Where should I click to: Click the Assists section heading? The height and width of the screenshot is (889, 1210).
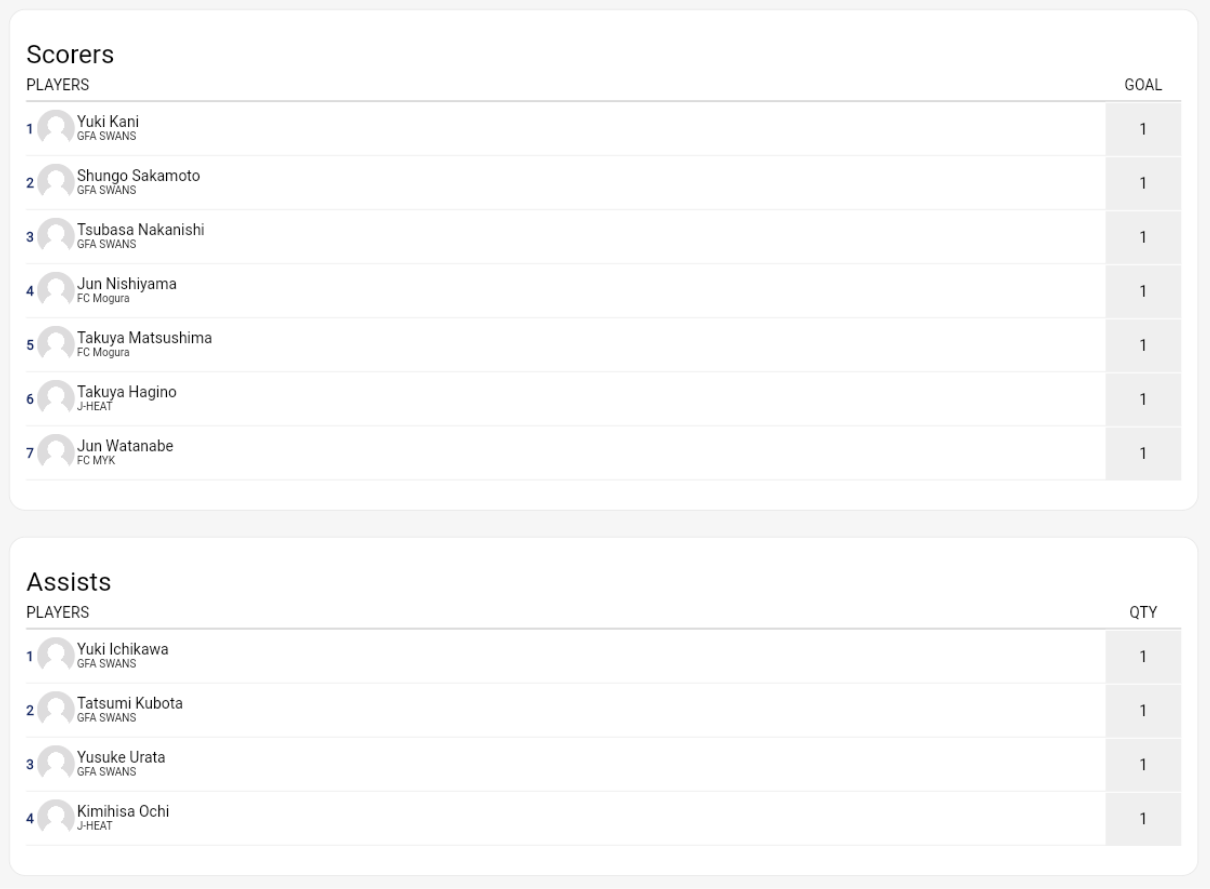68,582
